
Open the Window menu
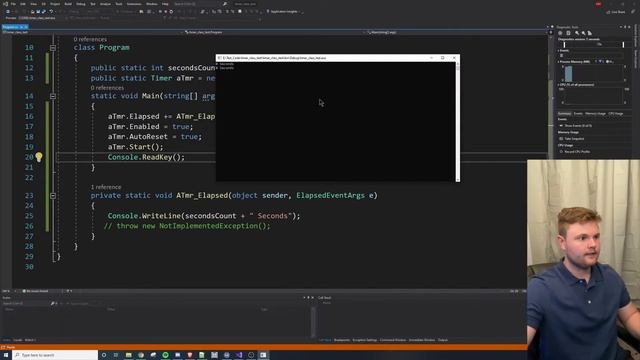[151, 4]
